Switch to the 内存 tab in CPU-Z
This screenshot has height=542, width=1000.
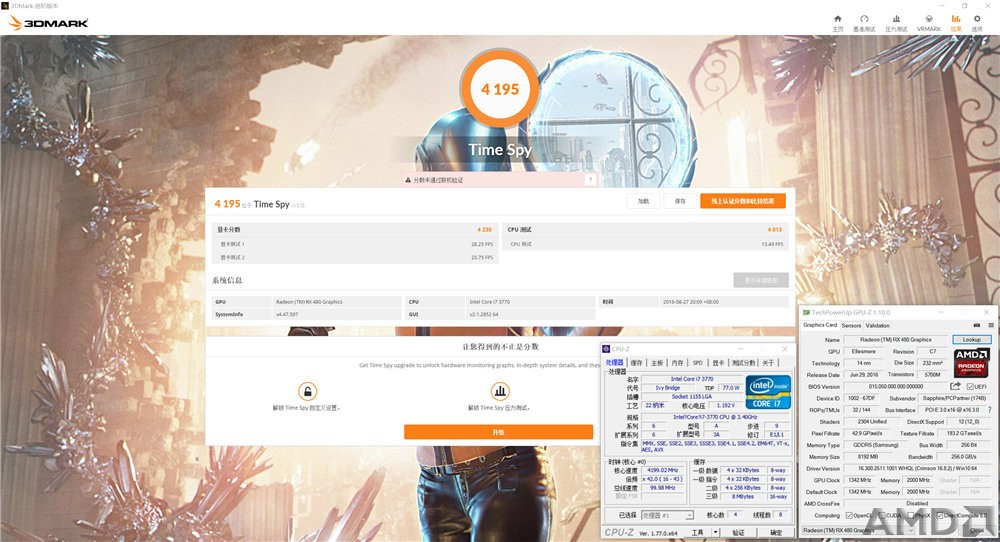pos(677,363)
